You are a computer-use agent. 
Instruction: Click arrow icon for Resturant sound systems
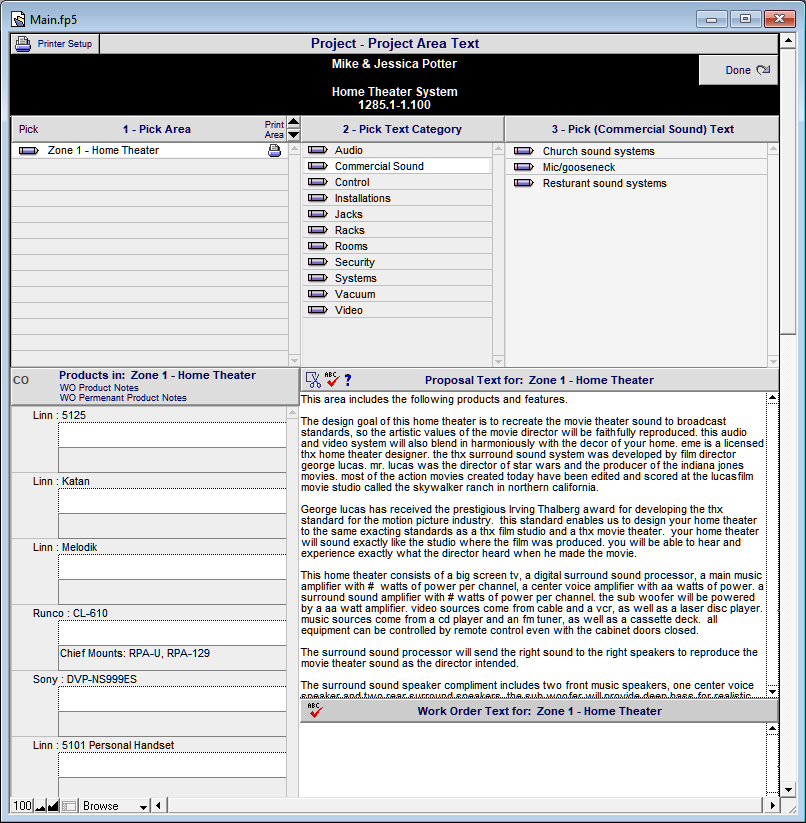[x=524, y=183]
